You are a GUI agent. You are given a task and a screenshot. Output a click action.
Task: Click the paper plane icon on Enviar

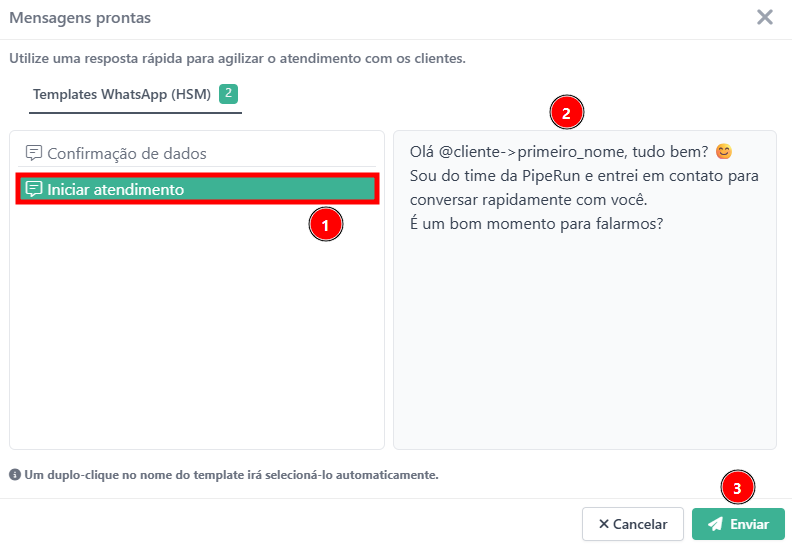[715, 524]
